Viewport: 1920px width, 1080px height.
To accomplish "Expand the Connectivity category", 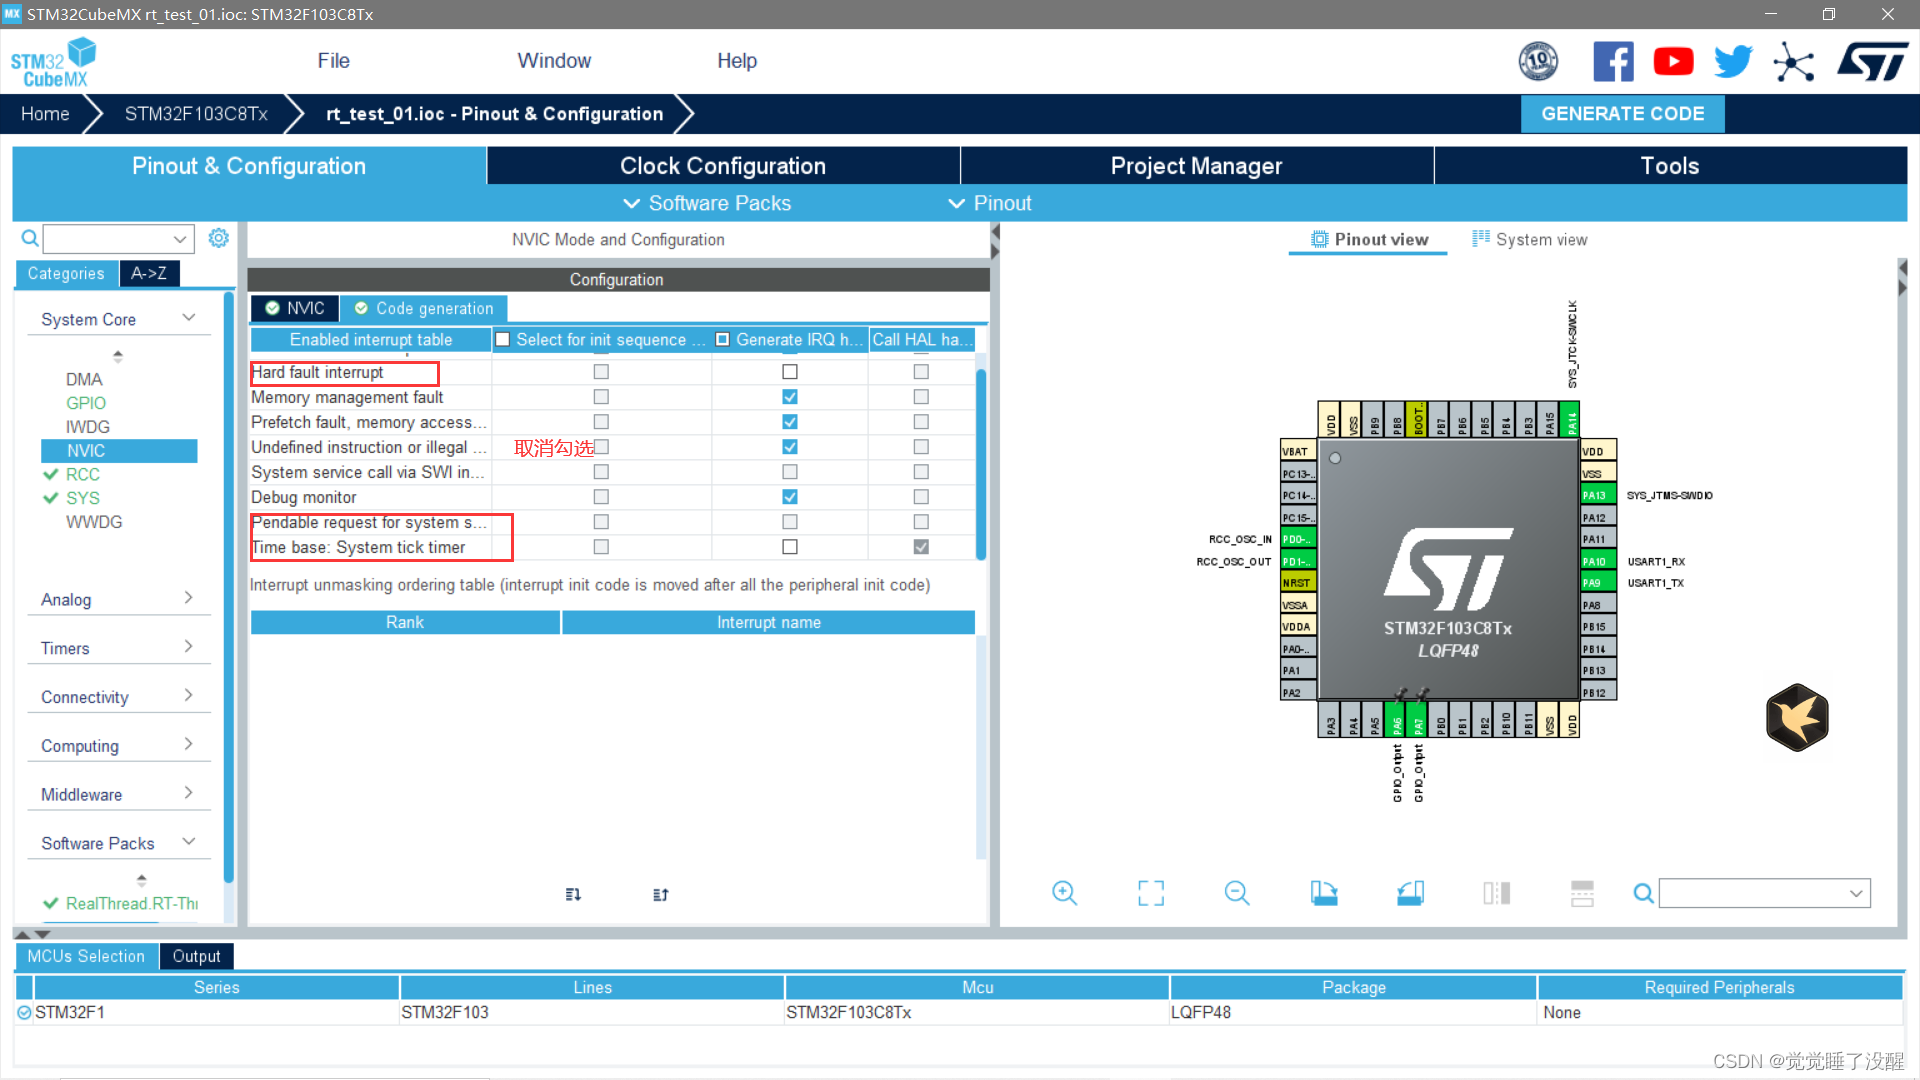I will (x=188, y=696).
